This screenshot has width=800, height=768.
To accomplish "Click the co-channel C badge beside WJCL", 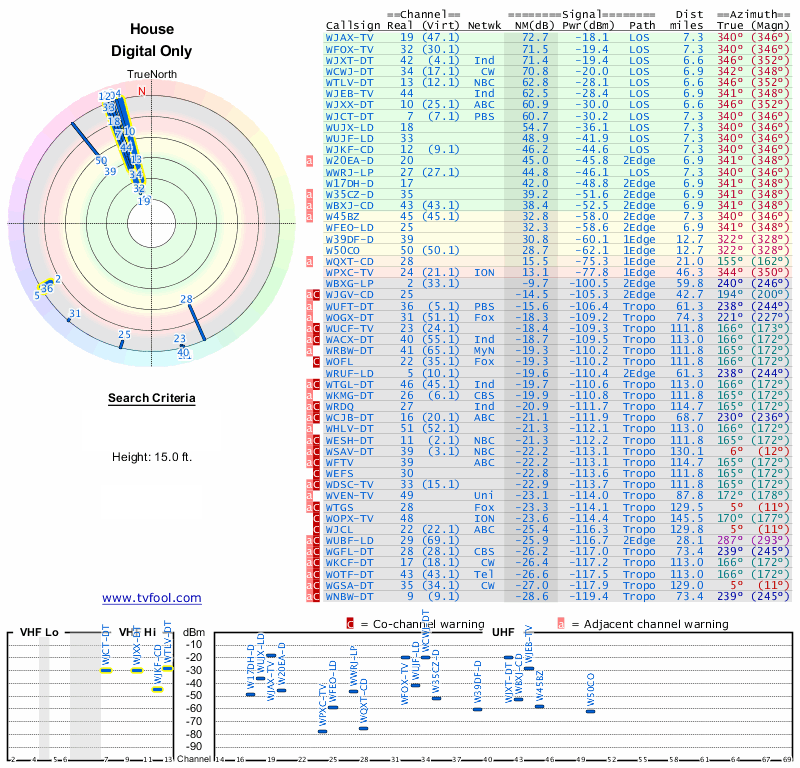I will [x=316, y=530].
